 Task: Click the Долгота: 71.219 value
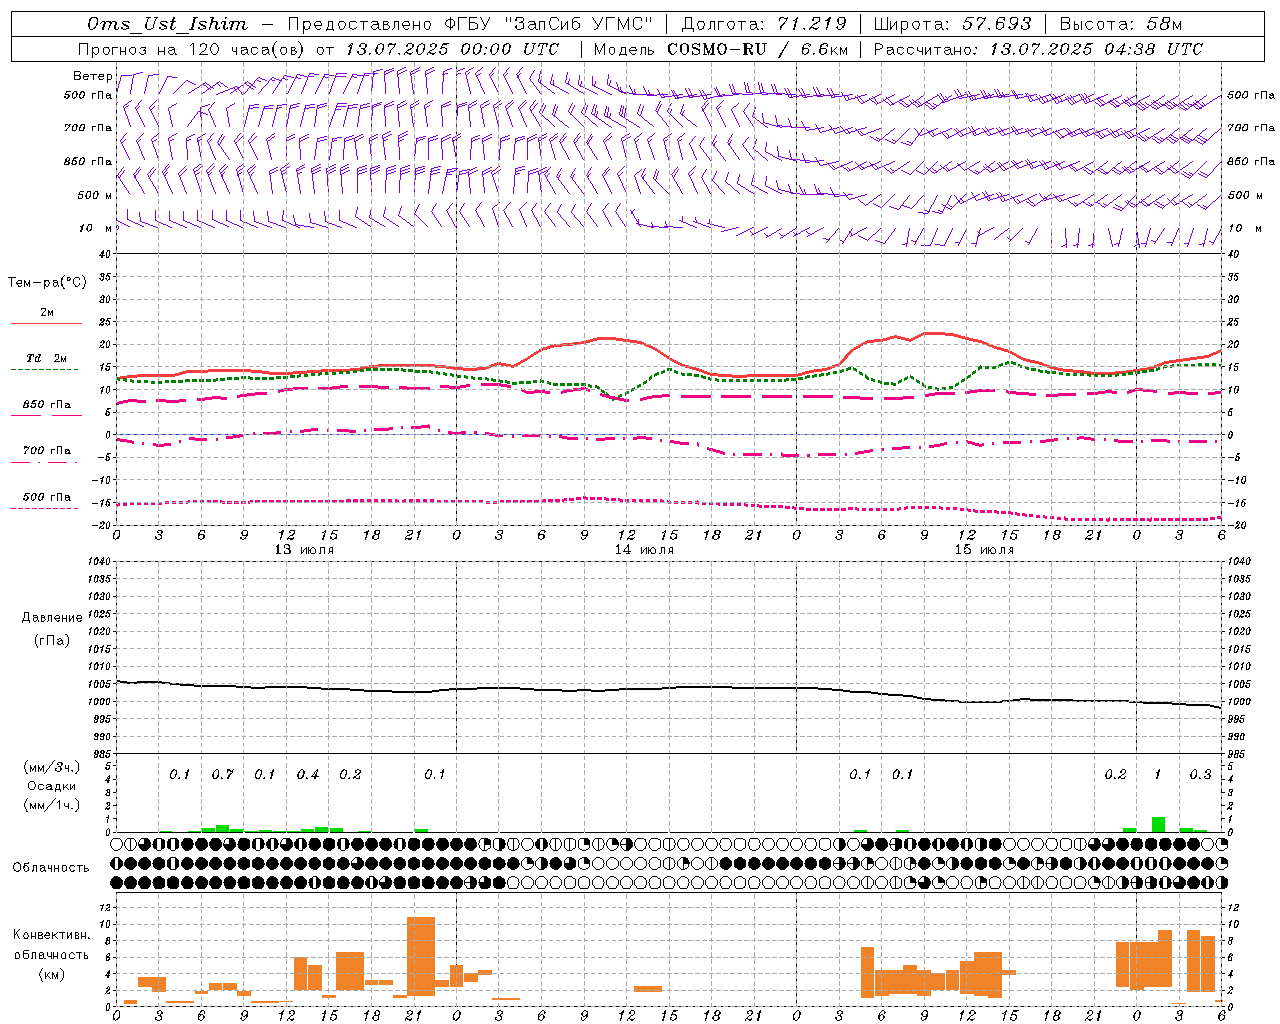coord(764,24)
